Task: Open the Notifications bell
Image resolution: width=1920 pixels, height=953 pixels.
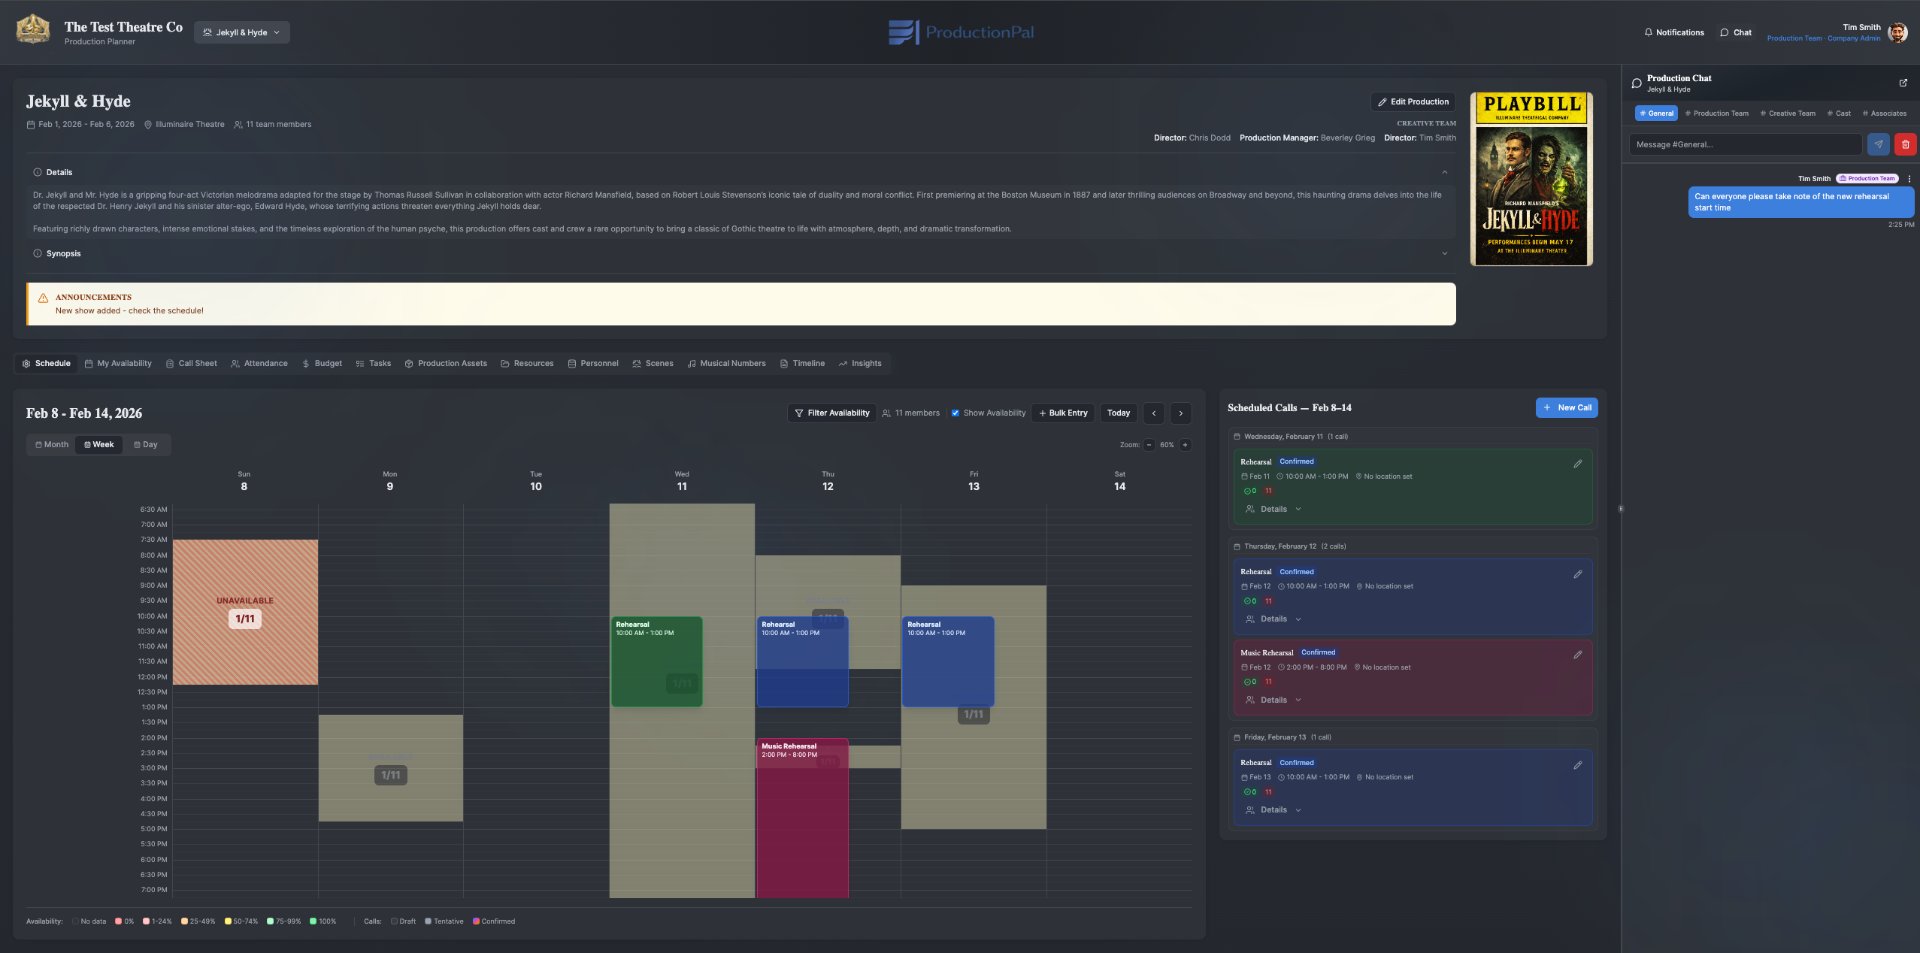Action: pyautogui.click(x=1674, y=32)
